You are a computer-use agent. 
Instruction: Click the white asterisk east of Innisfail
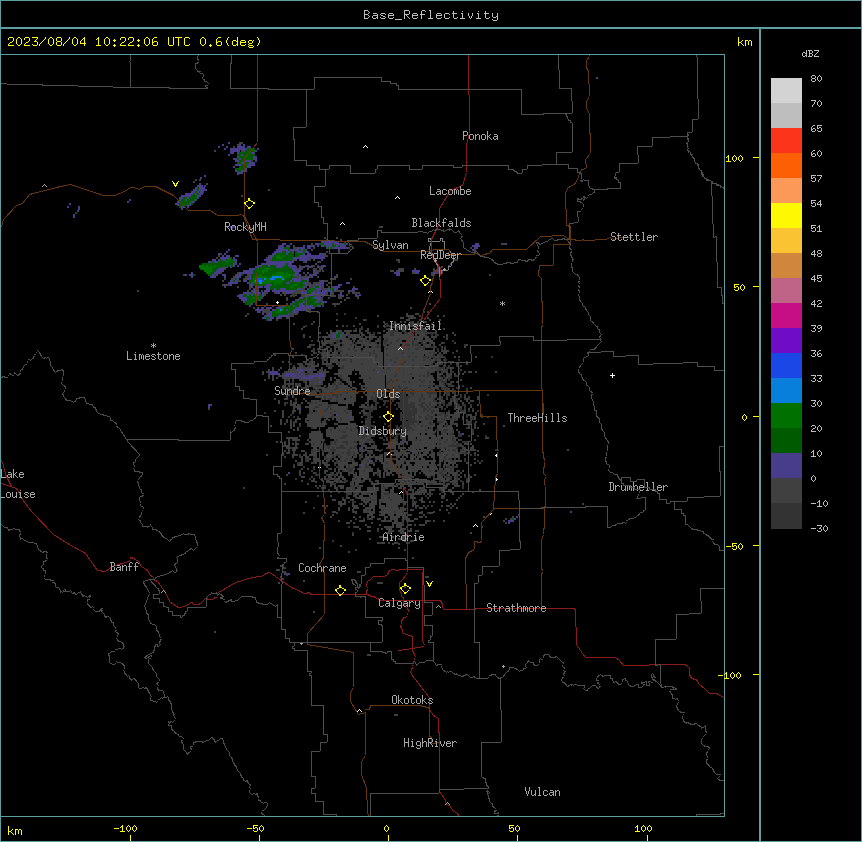502,303
